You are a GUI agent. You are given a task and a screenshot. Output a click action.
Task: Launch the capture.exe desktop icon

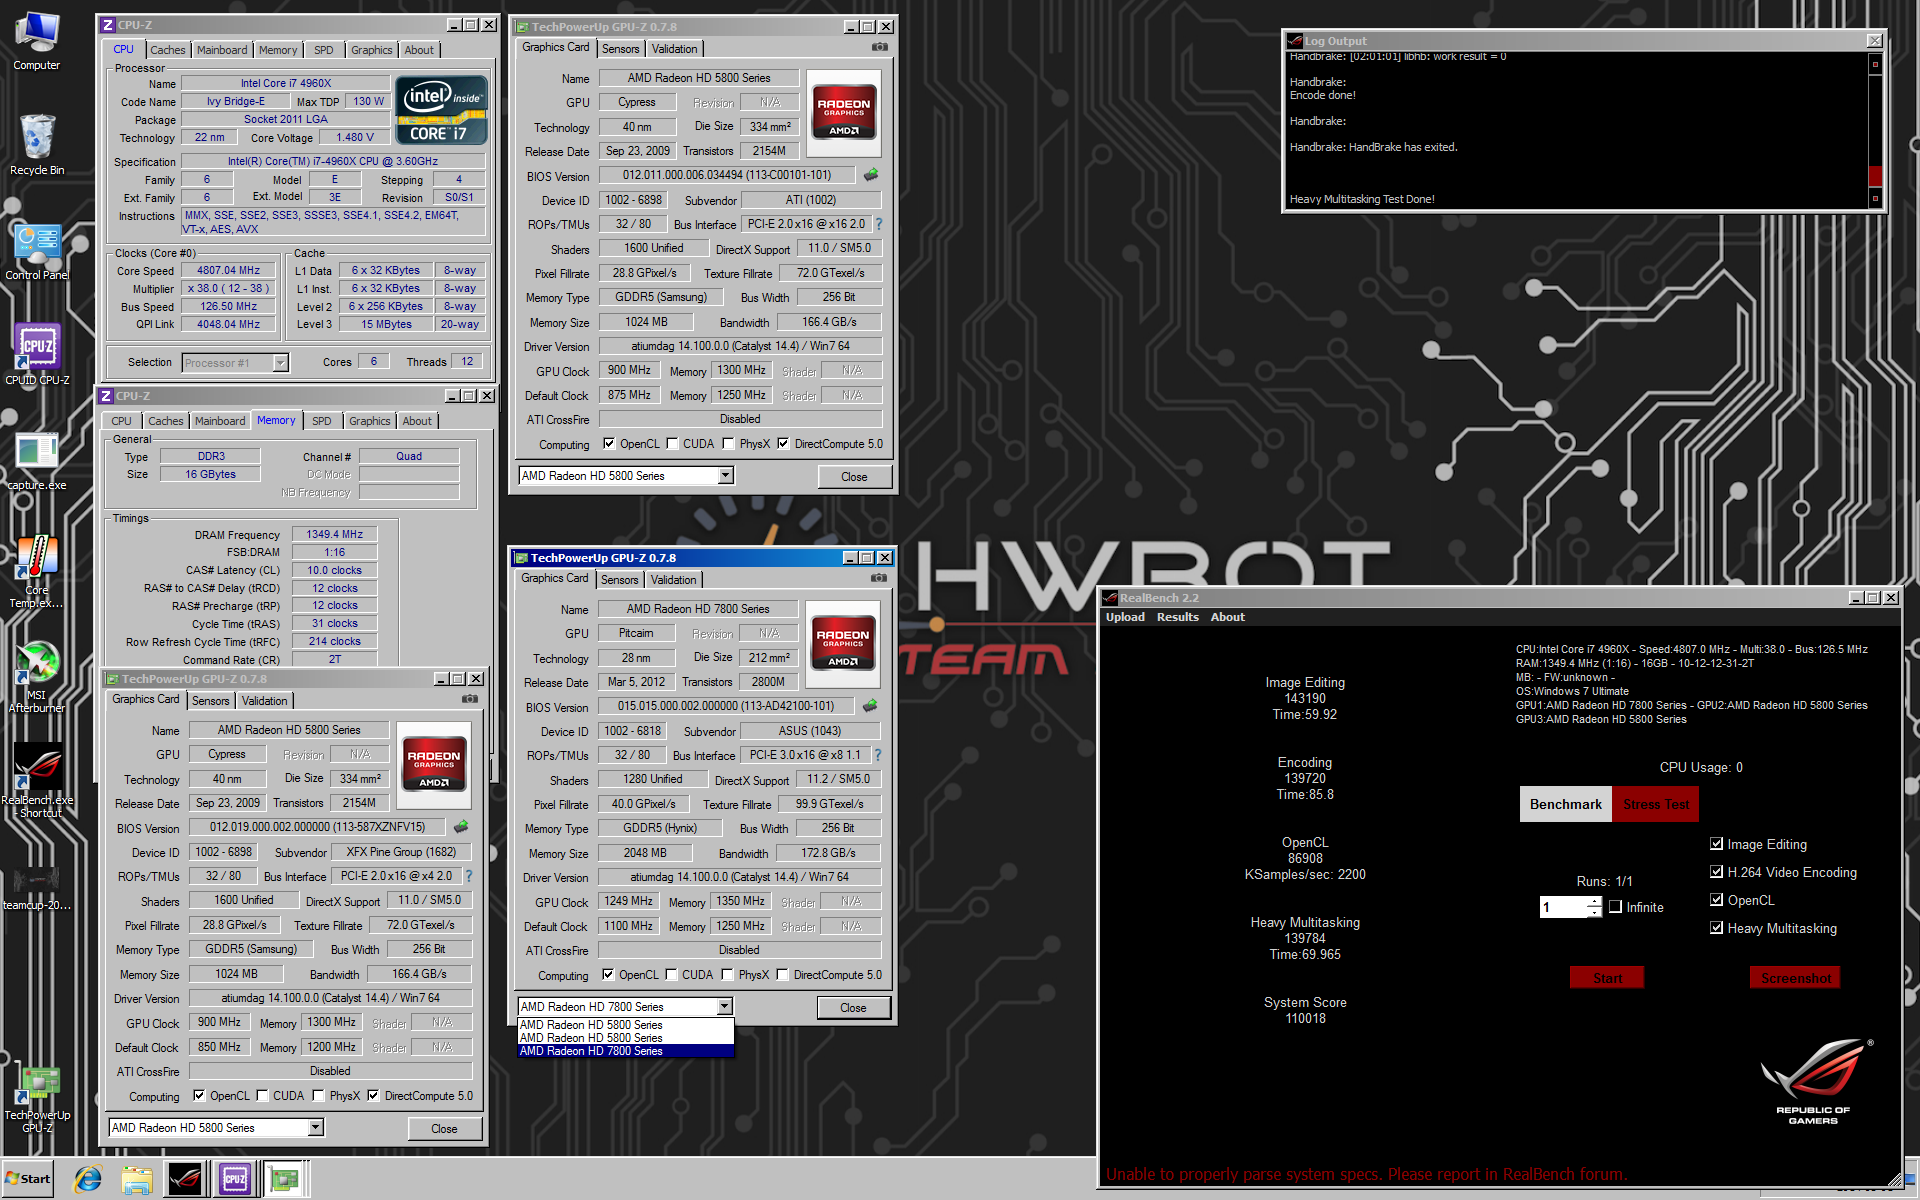pyautogui.click(x=37, y=461)
